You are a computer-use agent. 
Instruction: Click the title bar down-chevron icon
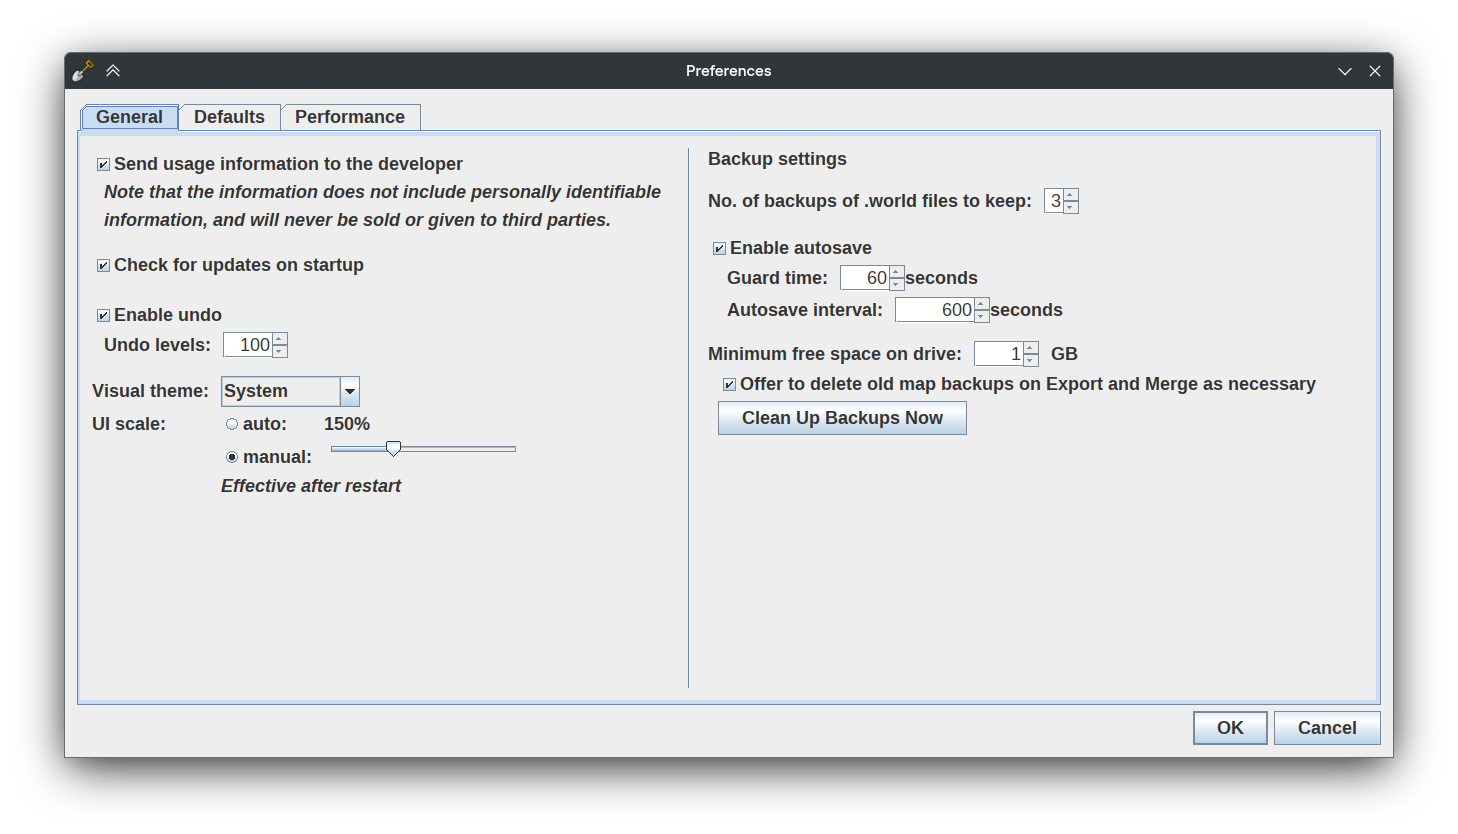1345,71
